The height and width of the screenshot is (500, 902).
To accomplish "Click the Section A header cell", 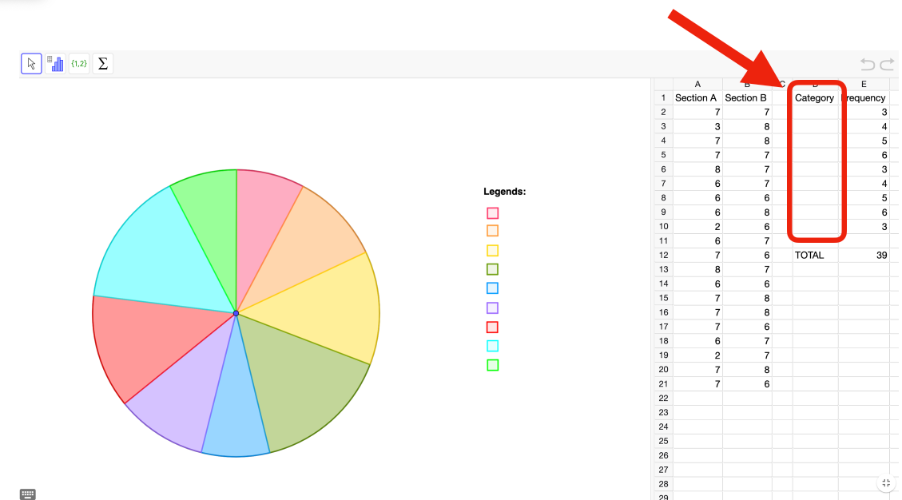I will tap(696, 98).
